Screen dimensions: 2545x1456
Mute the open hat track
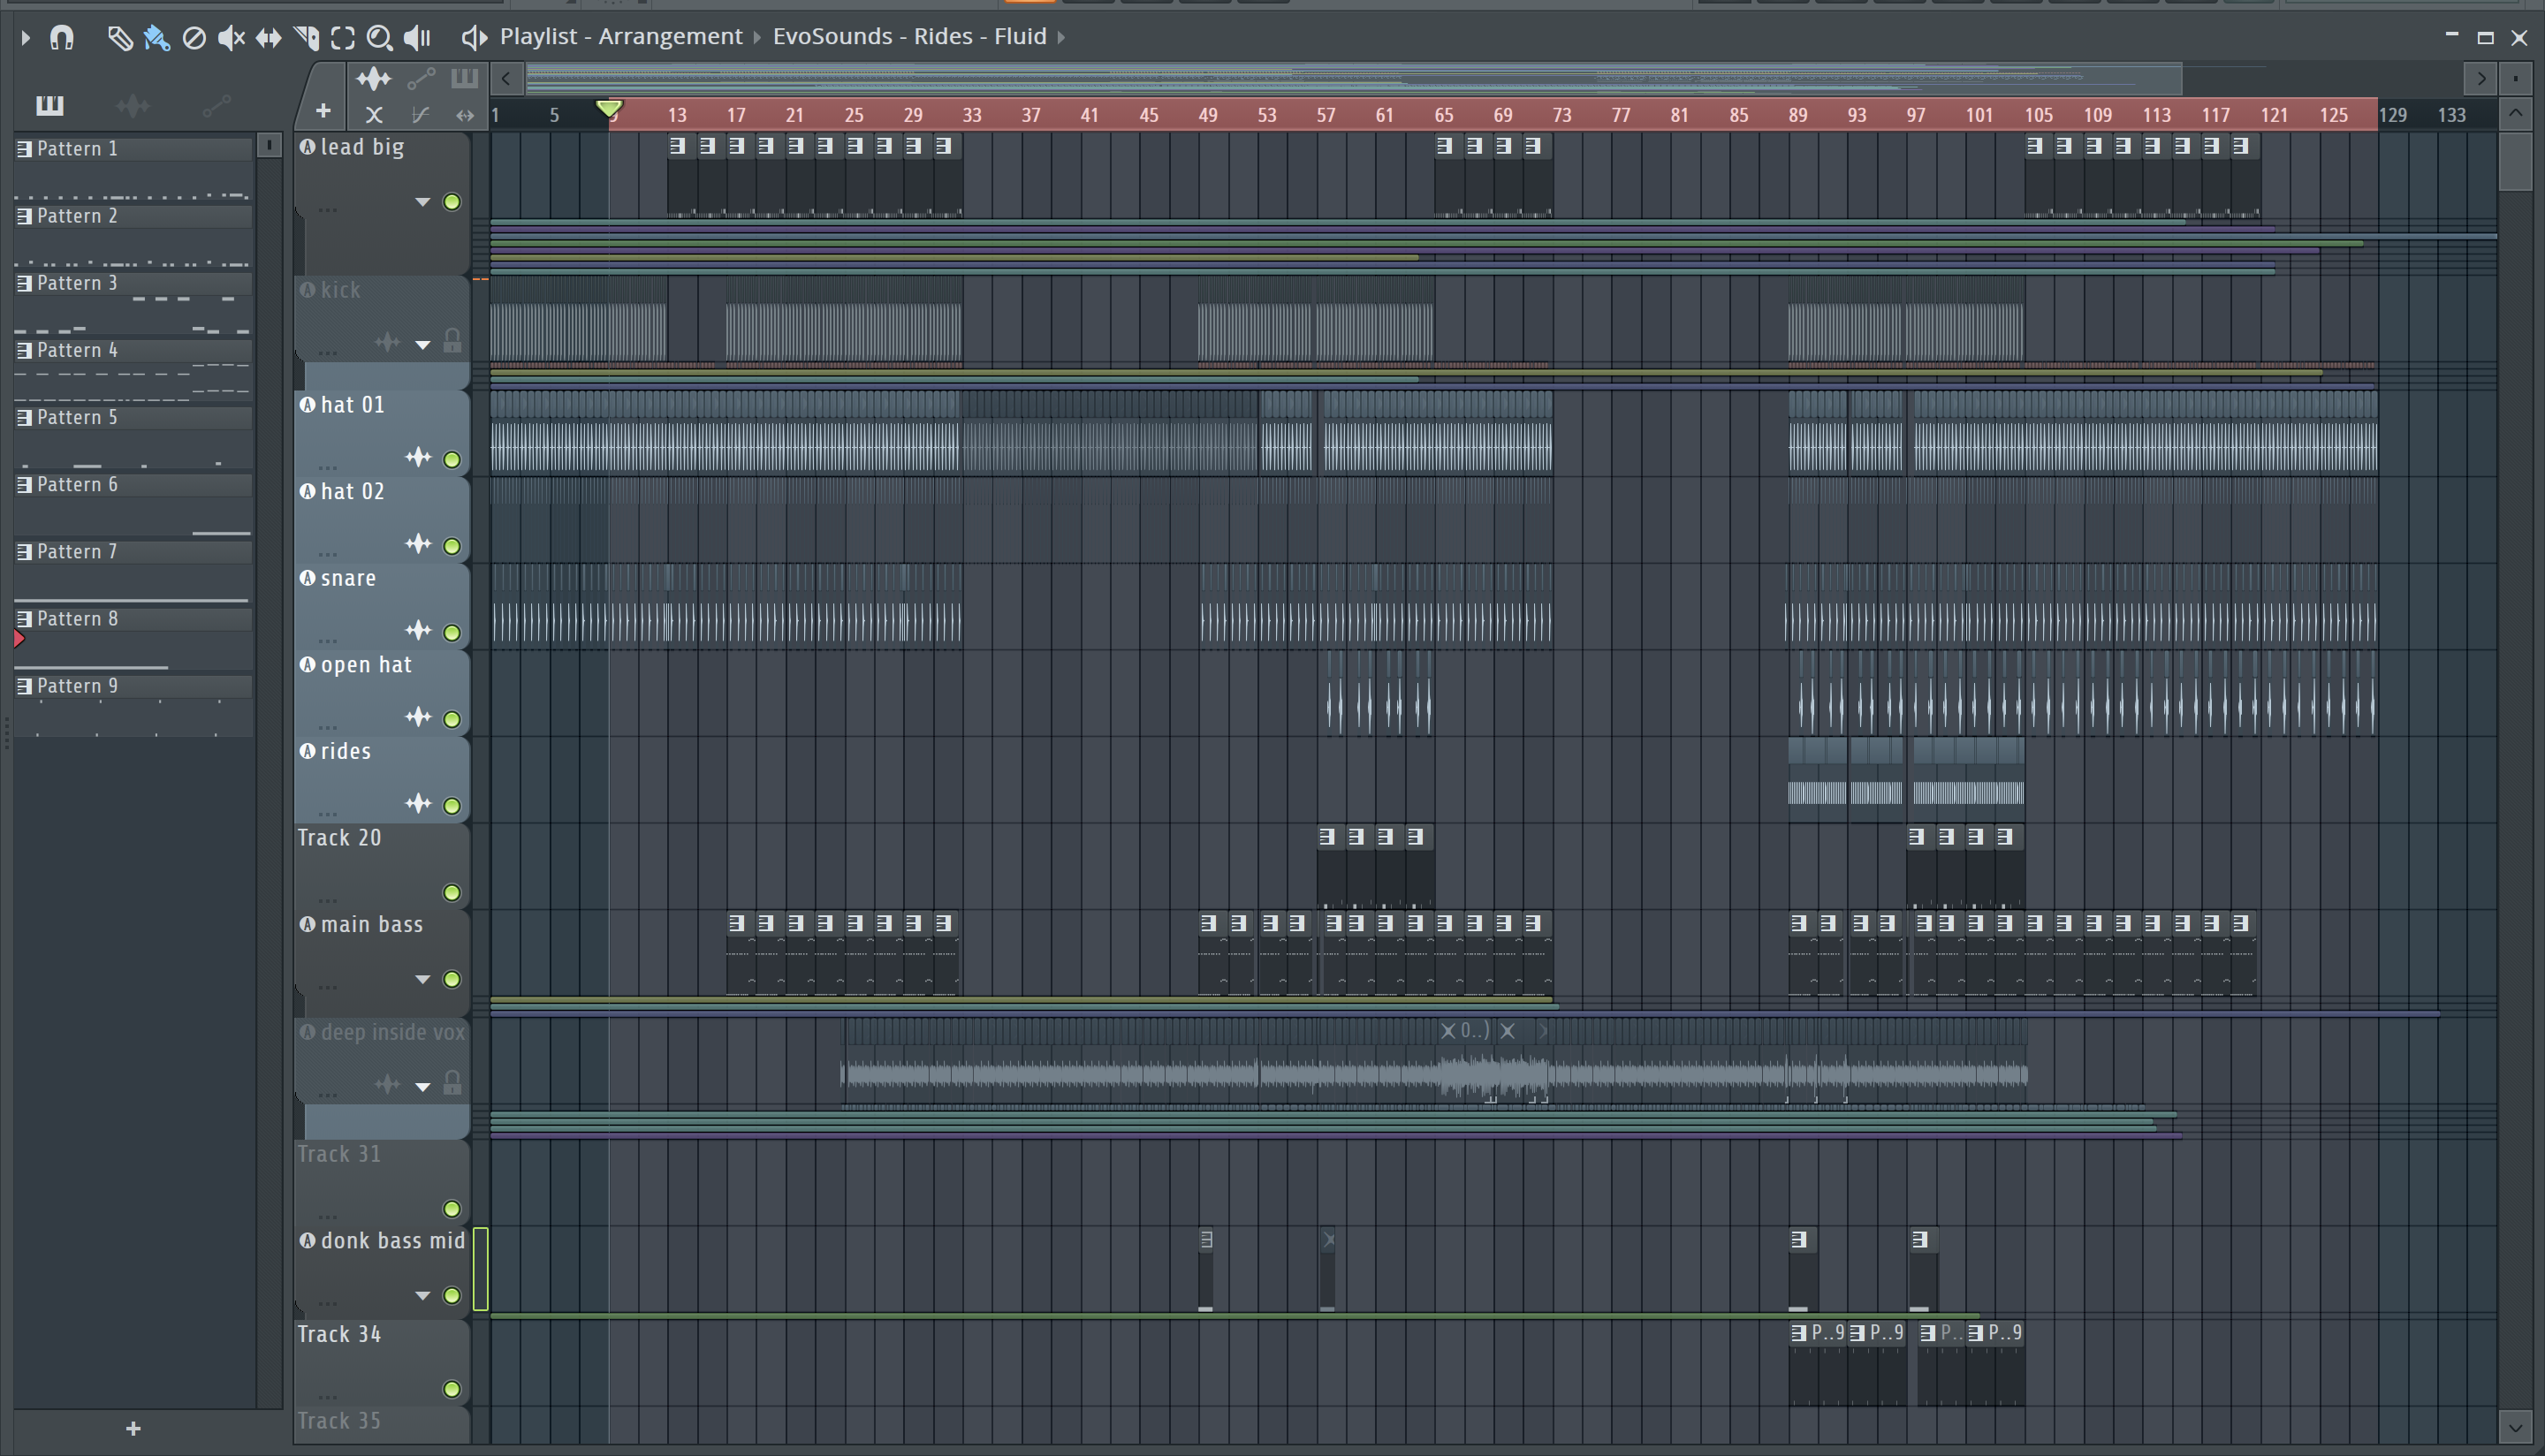(x=452, y=719)
